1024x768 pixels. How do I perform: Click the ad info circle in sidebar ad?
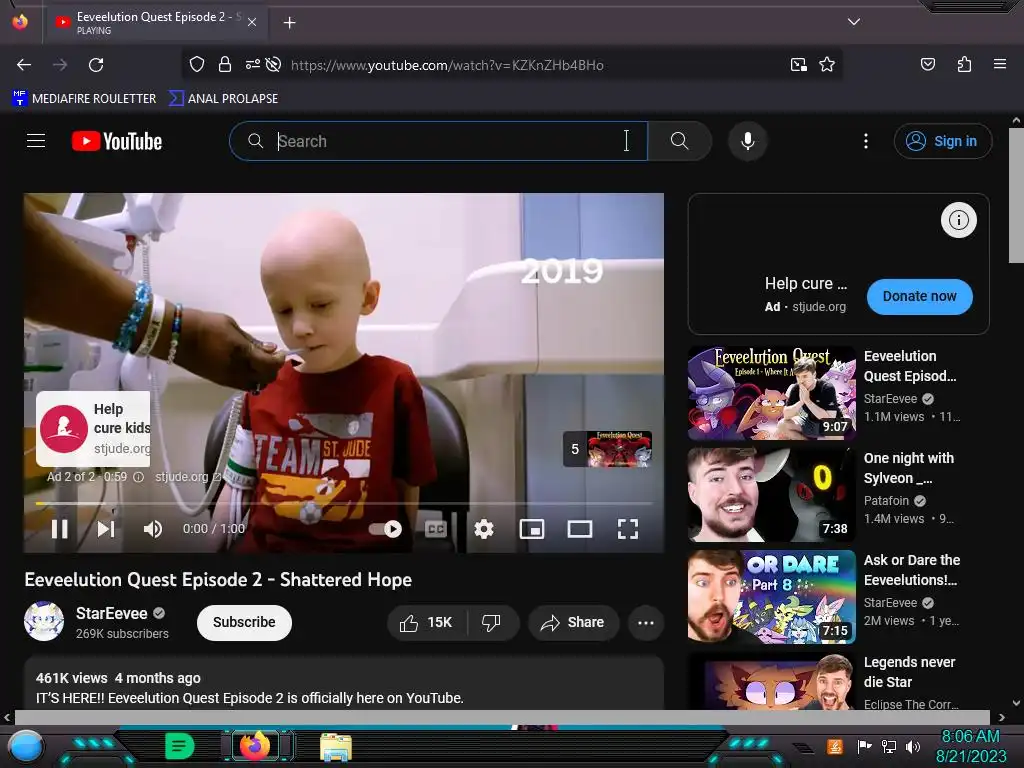958,220
